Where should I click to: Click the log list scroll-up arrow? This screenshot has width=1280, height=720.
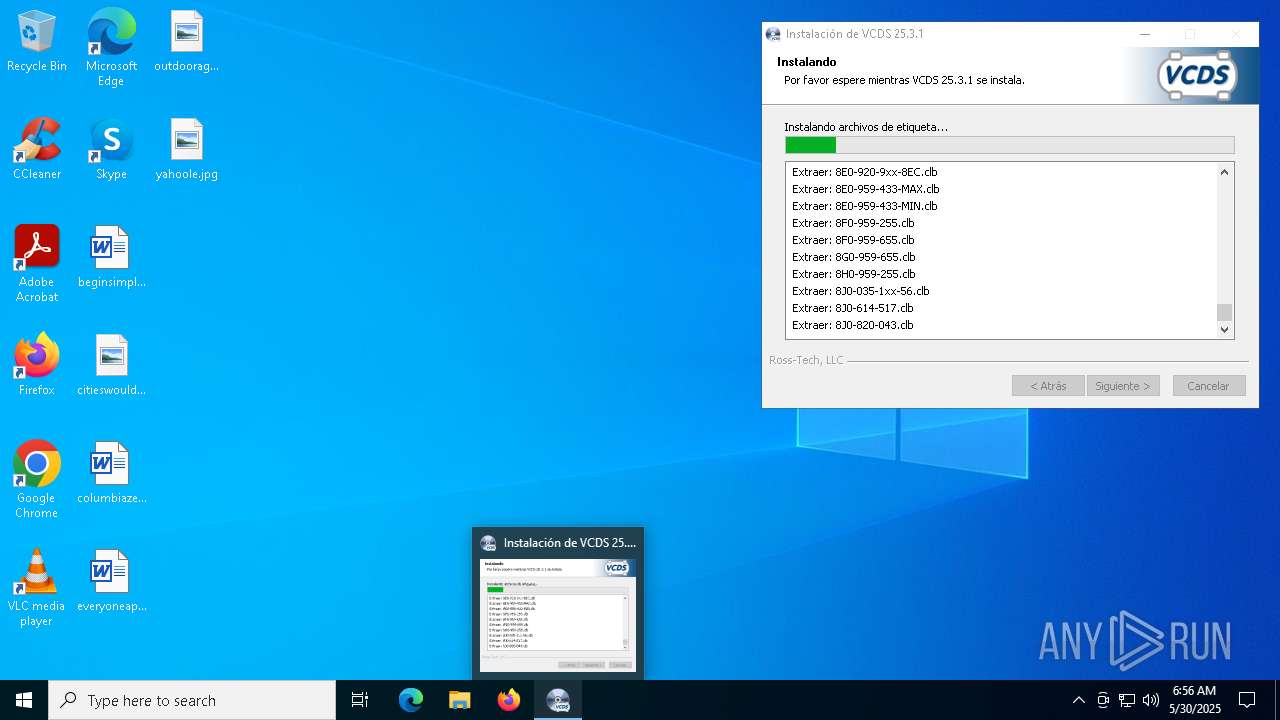[1224, 172]
